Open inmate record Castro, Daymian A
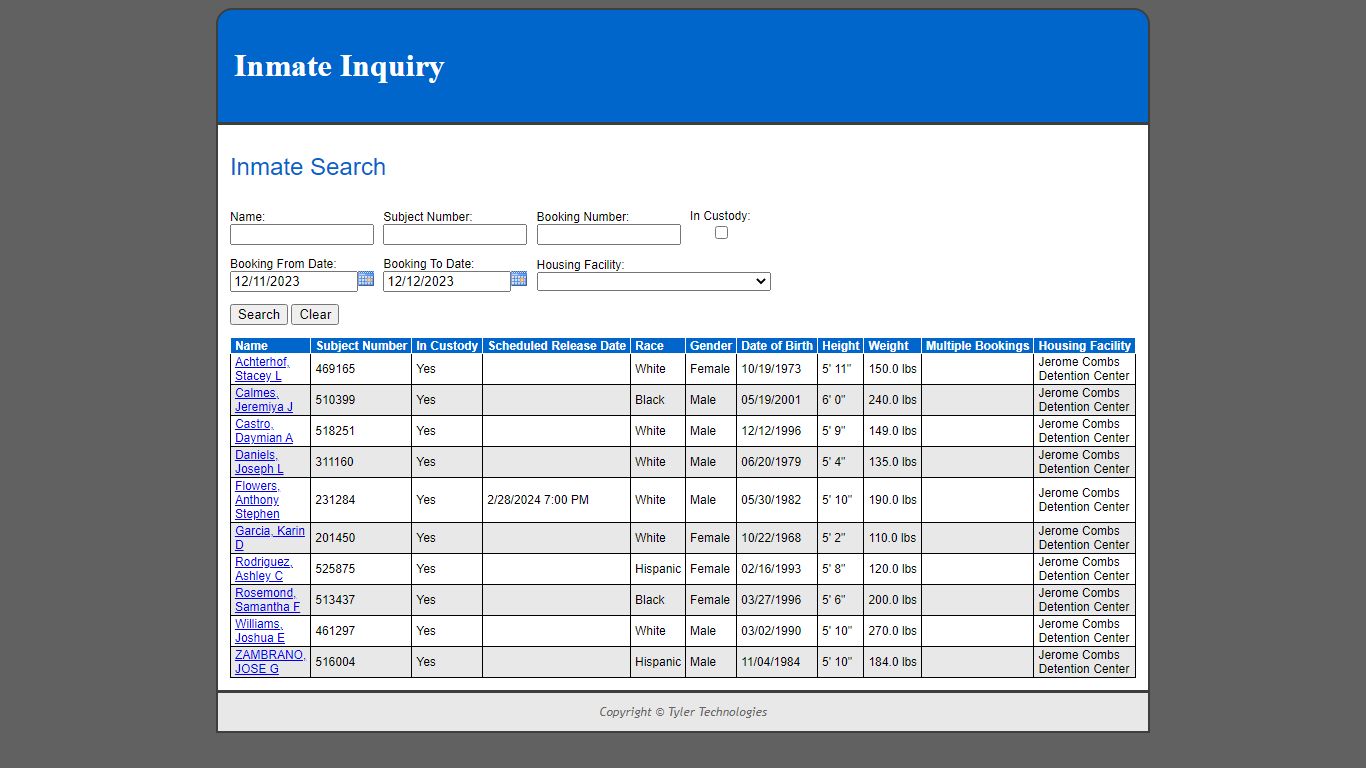Image resolution: width=1366 pixels, height=768 pixels. click(264, 431)
